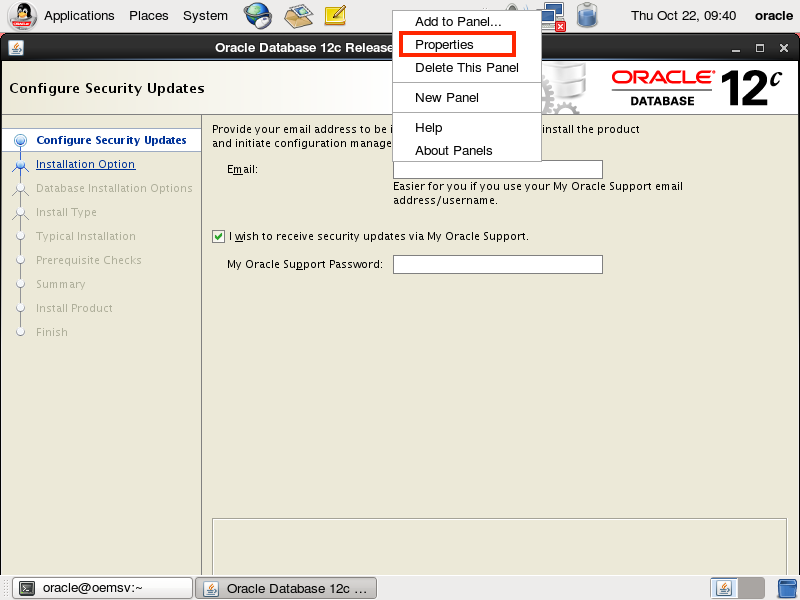Focus the My Oracle Support Password field
Screen dimensions: 800x600
[497, 264]
